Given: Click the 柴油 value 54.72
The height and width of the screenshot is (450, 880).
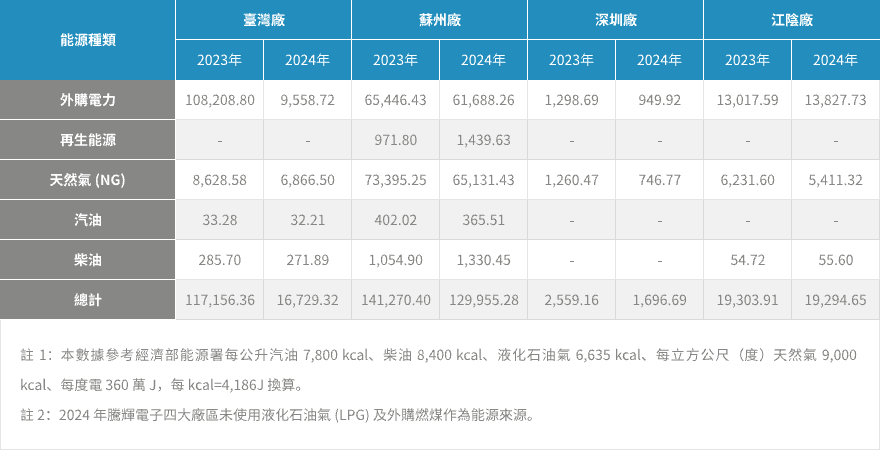Looking at the screenshot, I should click(x=748, y=260).
